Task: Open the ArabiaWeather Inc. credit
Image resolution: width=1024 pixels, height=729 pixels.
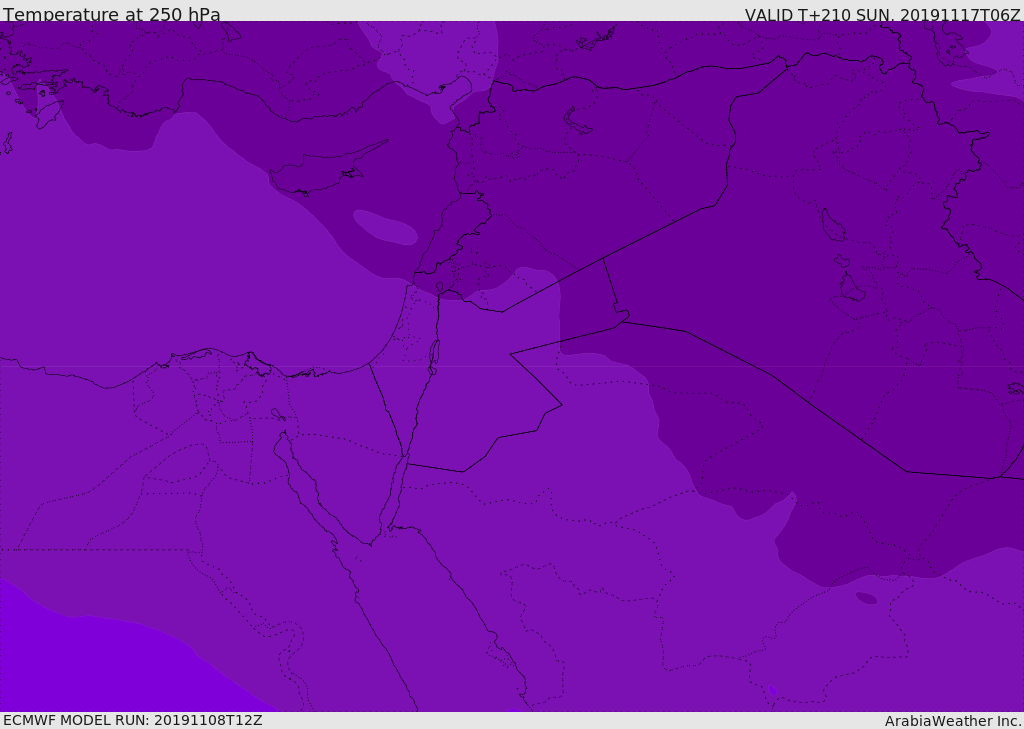Action: [x=953, y=721]
